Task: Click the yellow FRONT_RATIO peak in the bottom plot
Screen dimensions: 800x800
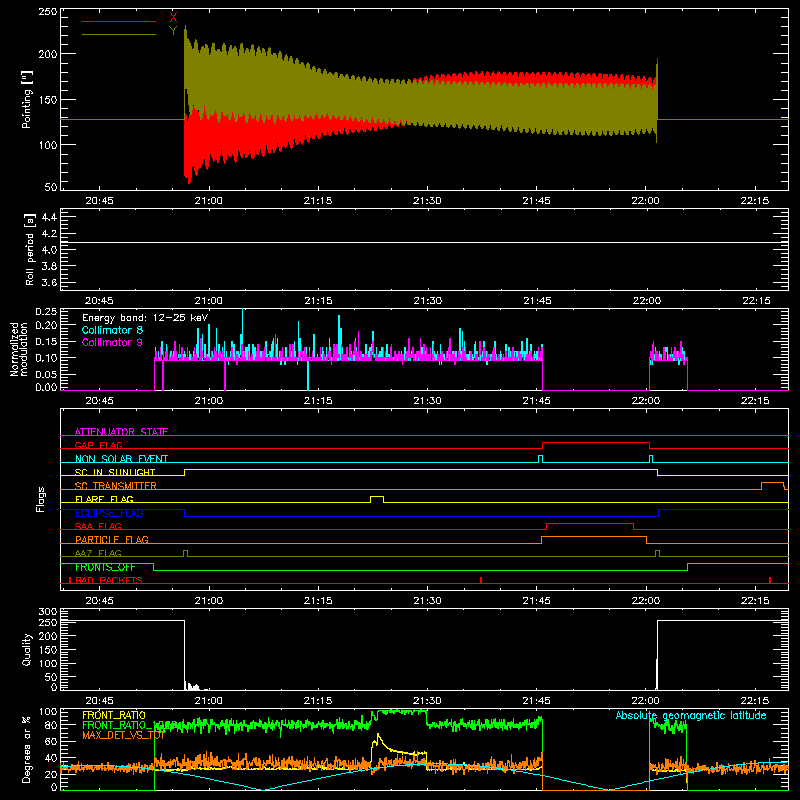Action: pos(378,736)
